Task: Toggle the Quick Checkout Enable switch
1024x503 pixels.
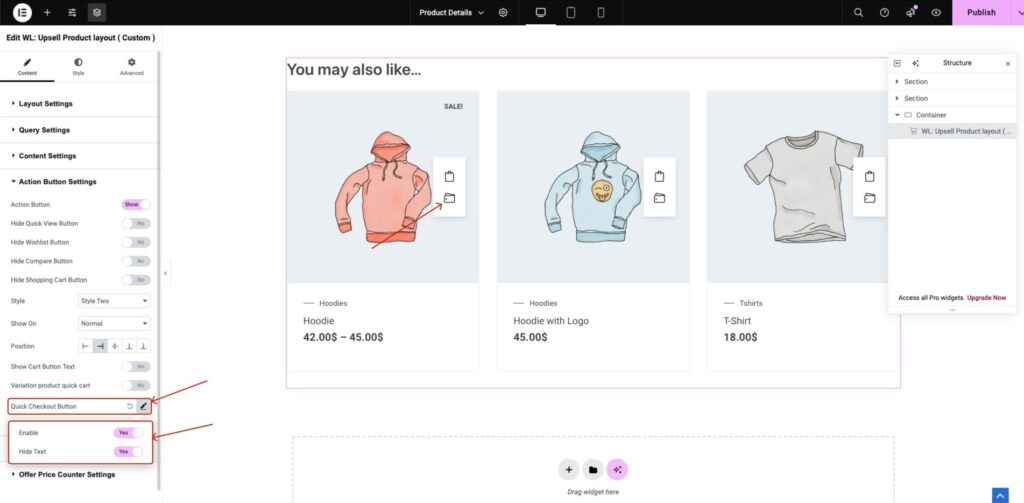Action: [128, 432]
